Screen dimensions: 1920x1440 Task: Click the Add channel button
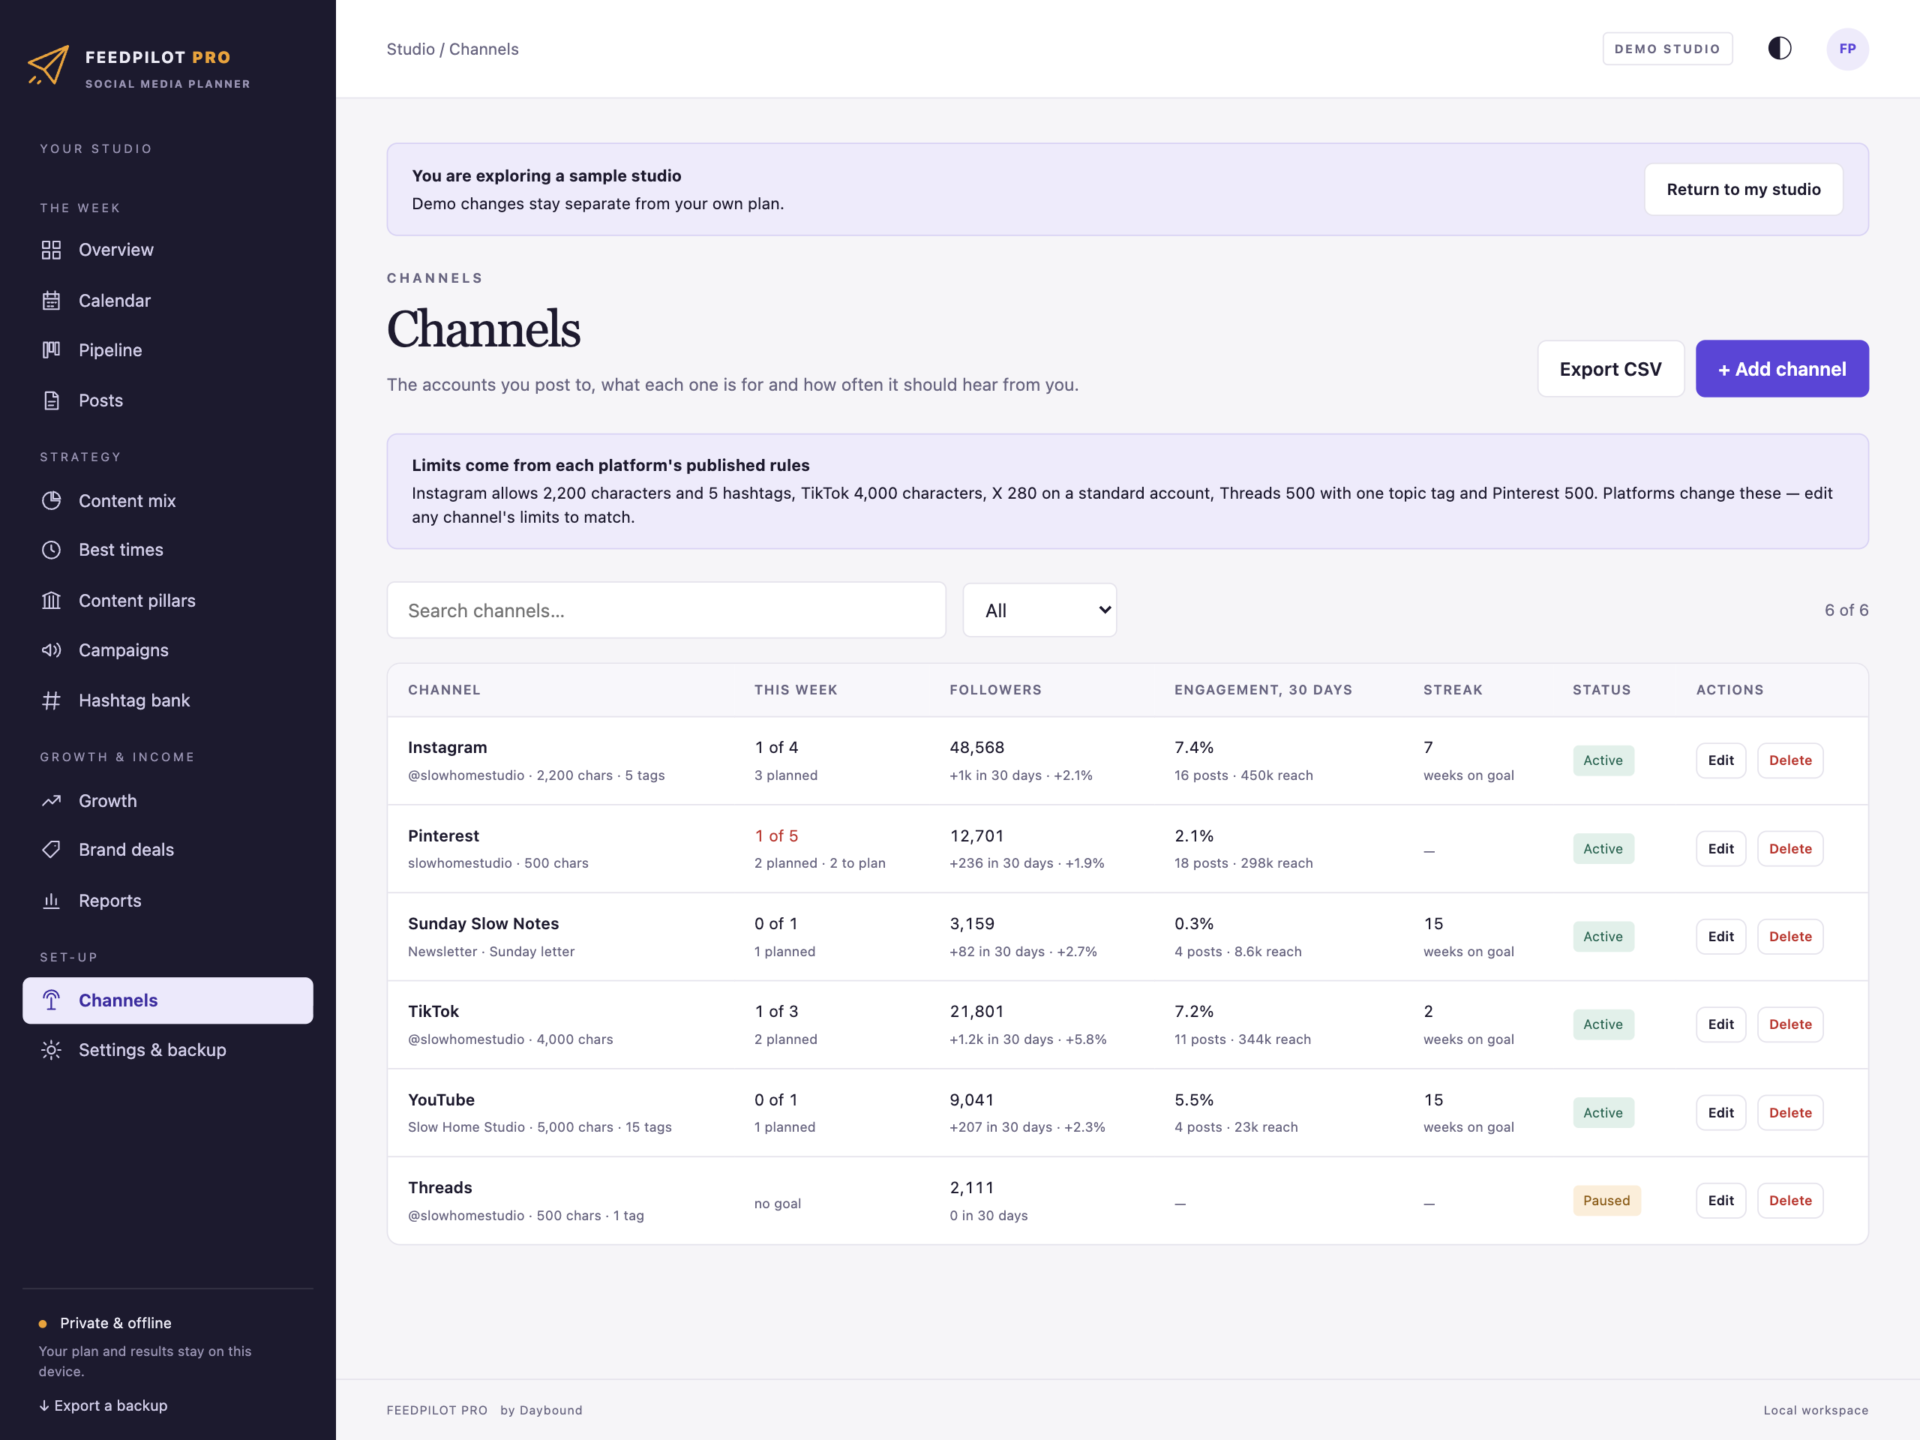click(1781, 369)
